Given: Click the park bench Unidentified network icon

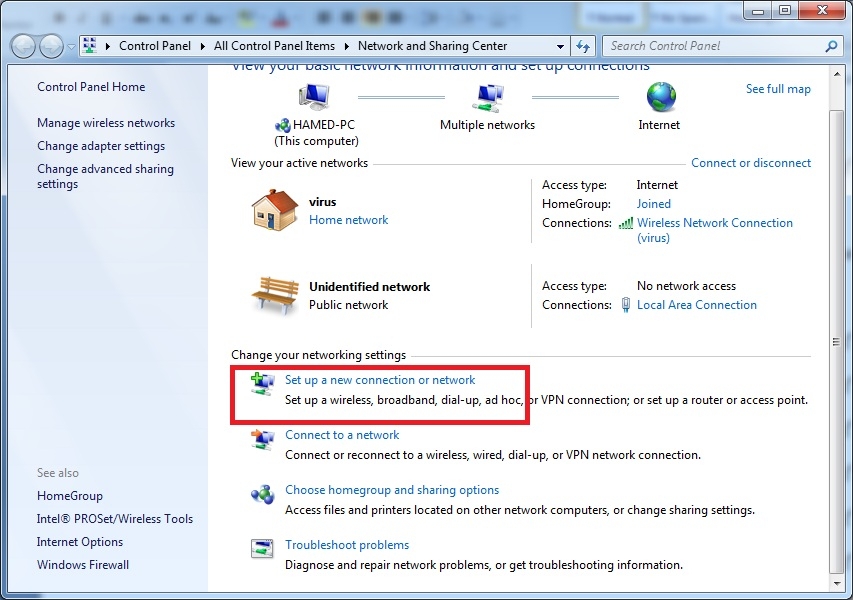Looking at the screenshot, I should [275, 295].
